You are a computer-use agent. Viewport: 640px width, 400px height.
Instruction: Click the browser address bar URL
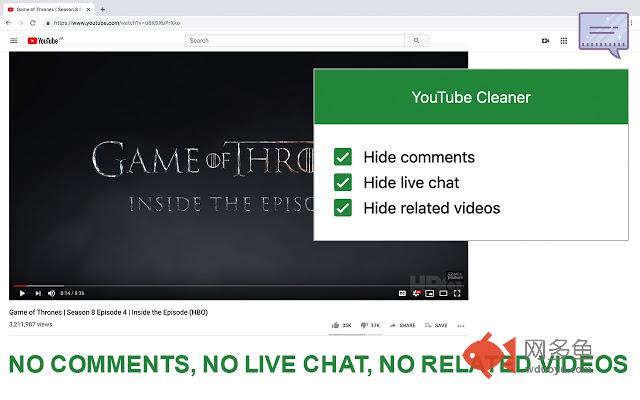click(117, 23)
